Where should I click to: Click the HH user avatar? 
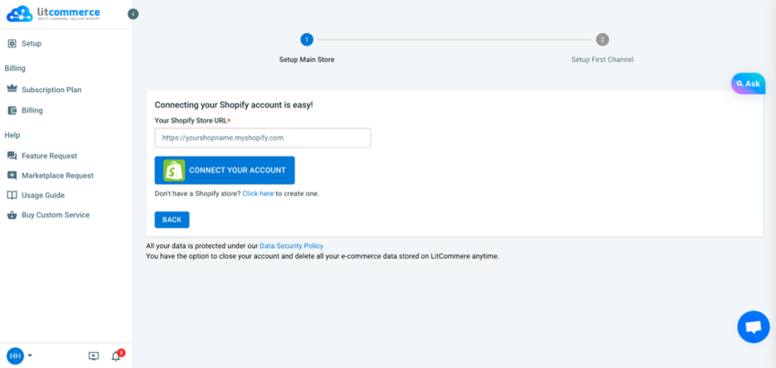tap(15, 356)
